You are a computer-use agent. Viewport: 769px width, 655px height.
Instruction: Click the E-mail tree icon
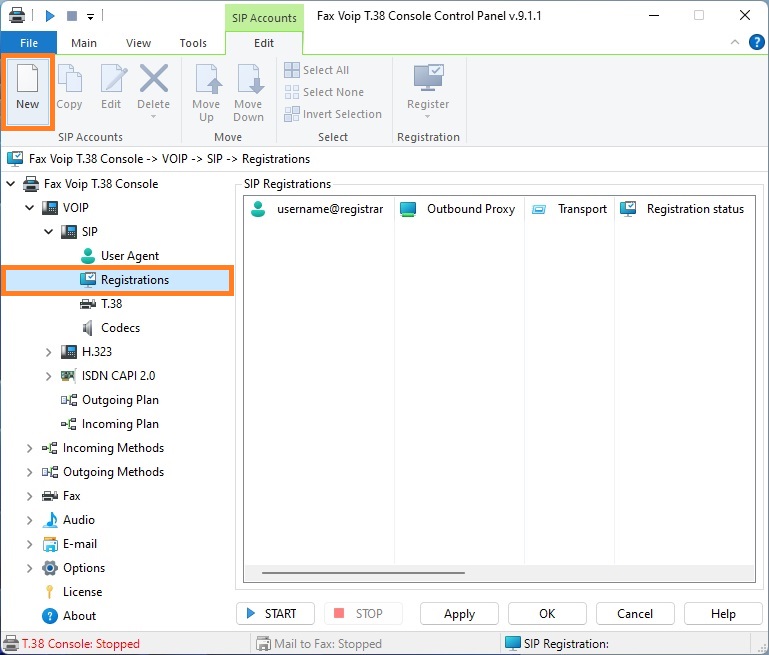click(x=50, y=544)
